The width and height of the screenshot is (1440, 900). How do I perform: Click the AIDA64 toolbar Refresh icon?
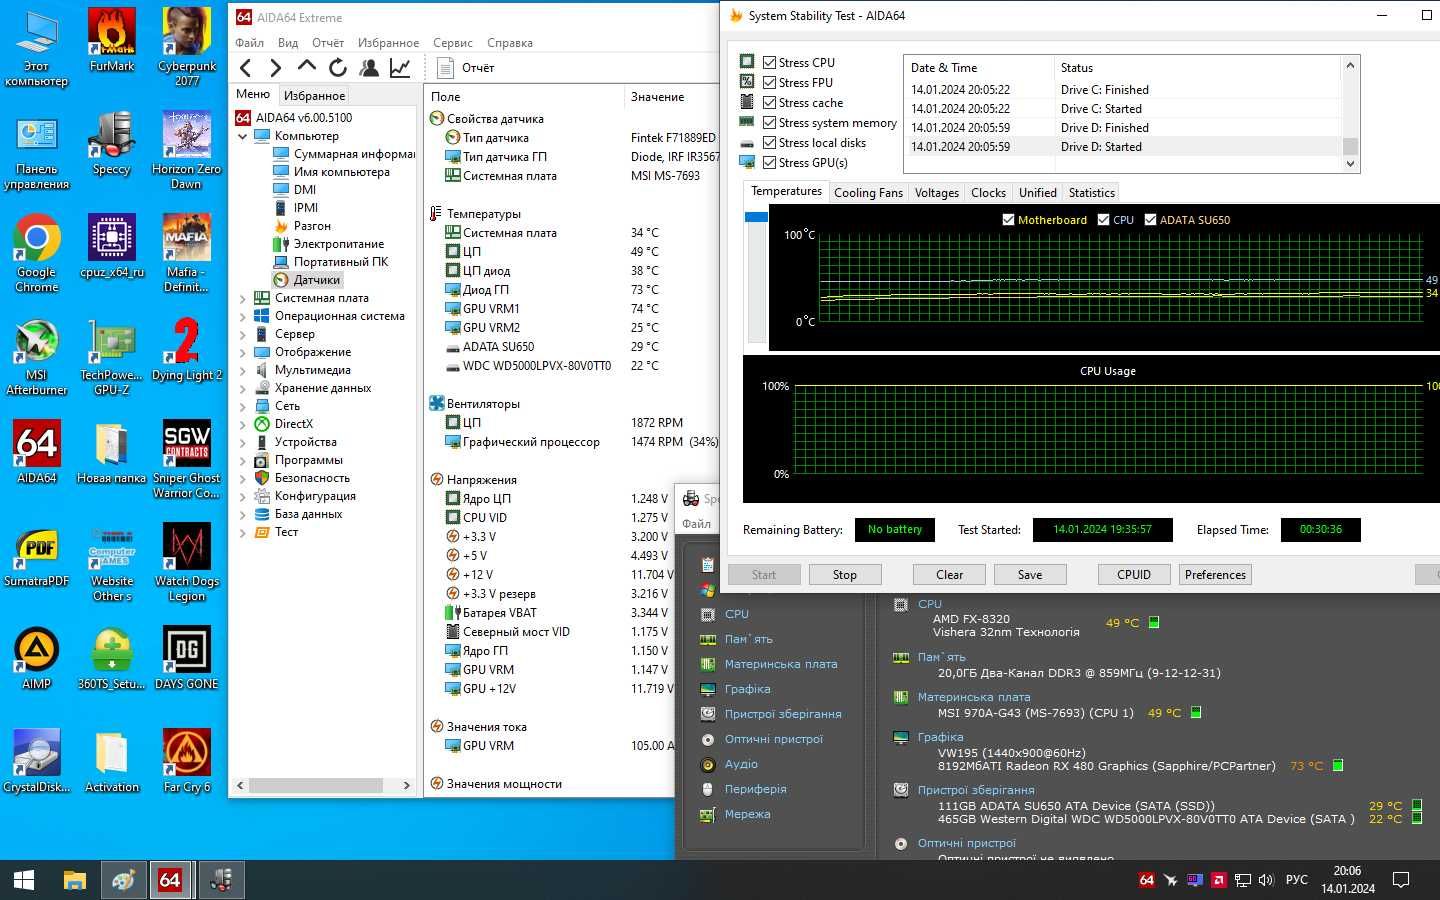[x=338, y=68]
